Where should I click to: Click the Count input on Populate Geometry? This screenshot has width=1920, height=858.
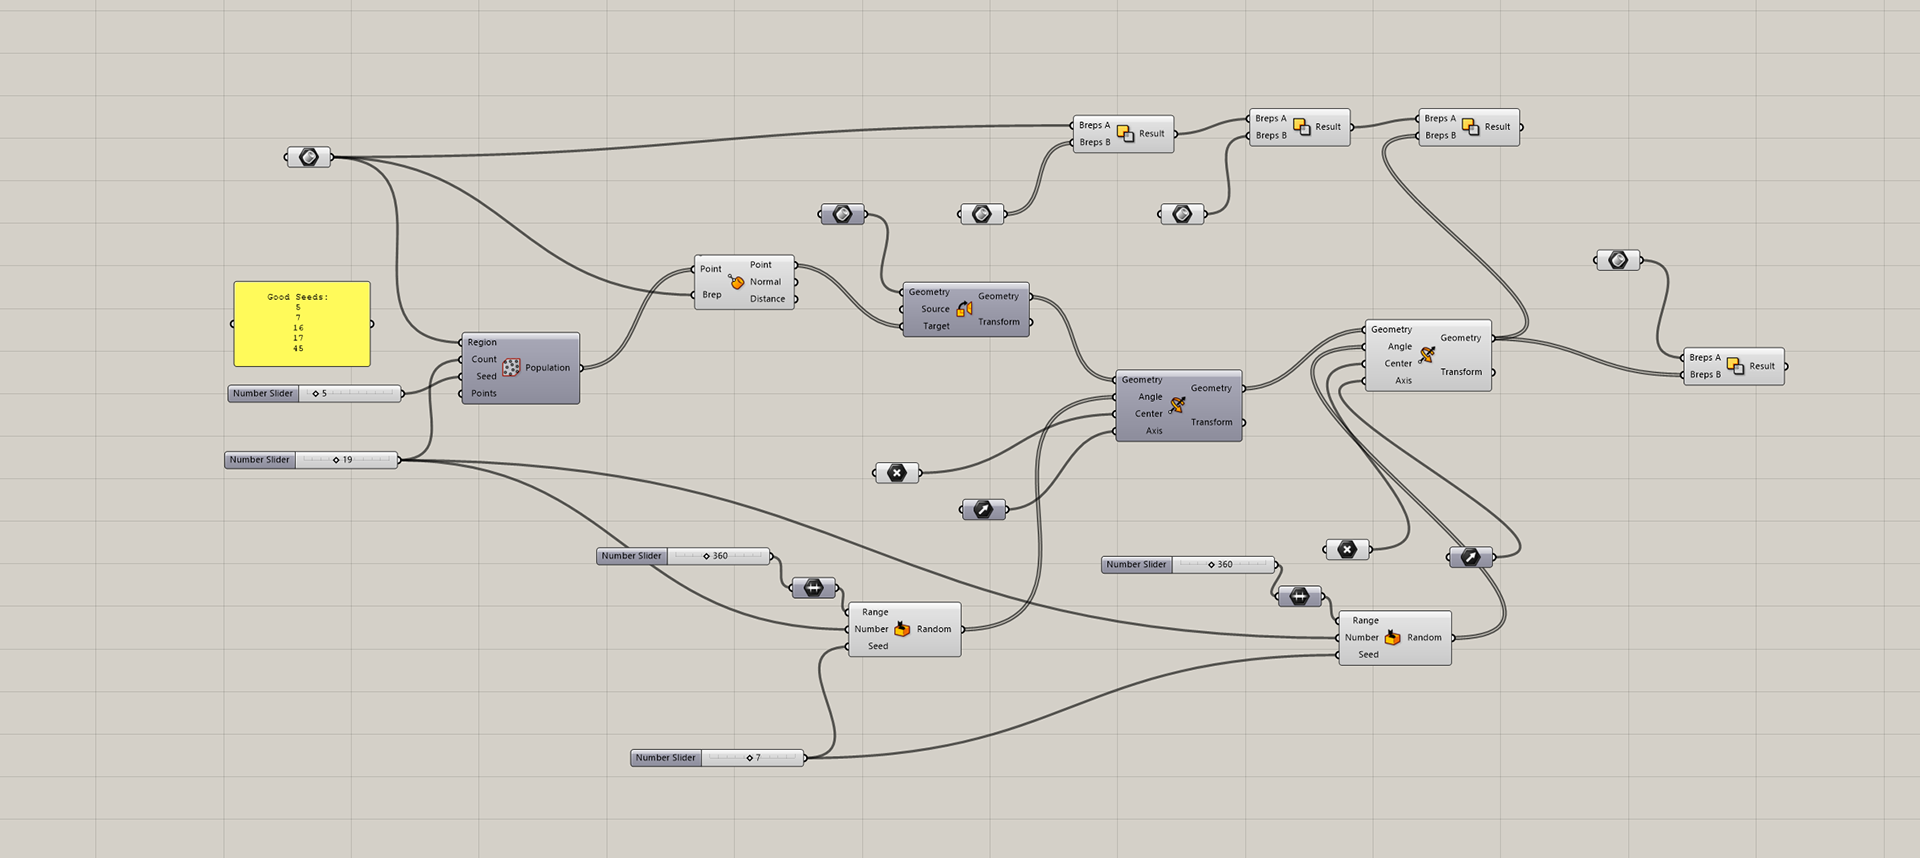pyautogui.click(x=484, y=359)
